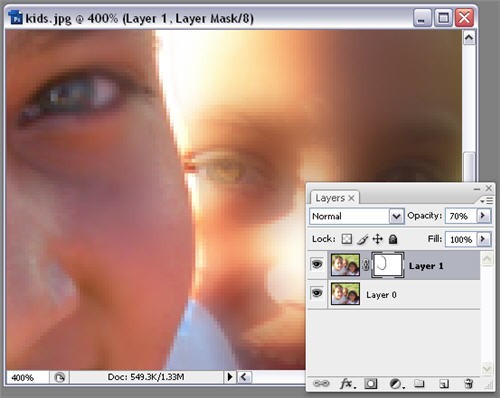Open the blend mode Normal dropdown
Image resolution: width=500 pixels, height=398 pixels.
click(x=396, y=216)
